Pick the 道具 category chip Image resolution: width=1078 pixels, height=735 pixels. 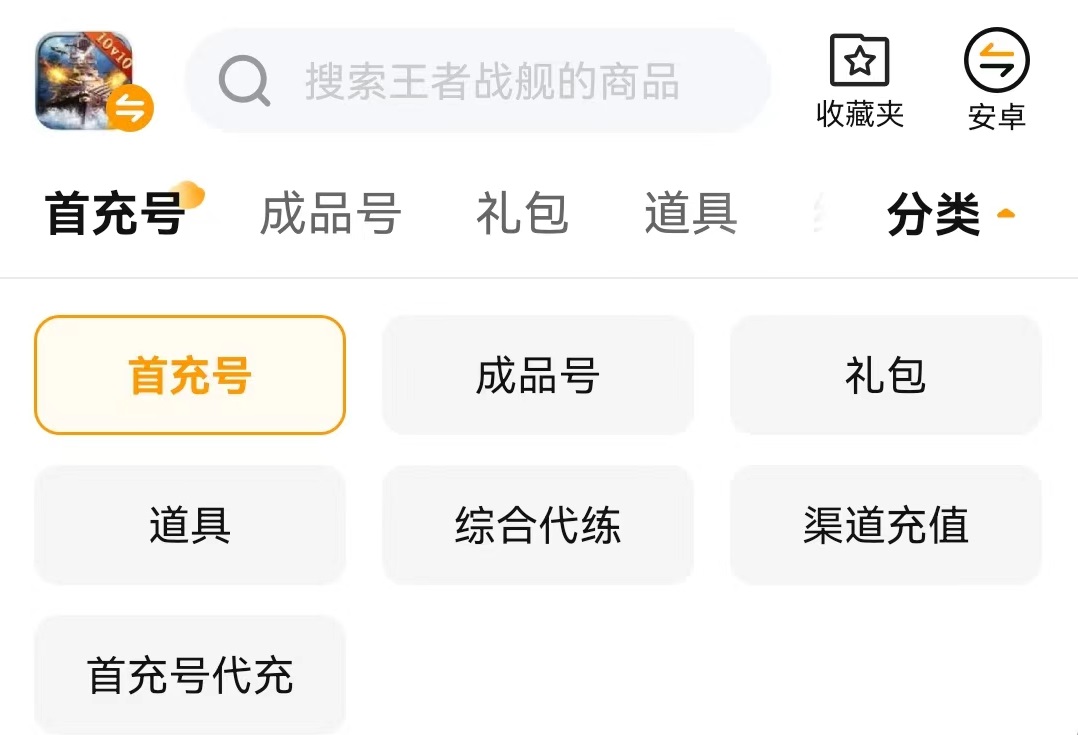pos(190,525)
